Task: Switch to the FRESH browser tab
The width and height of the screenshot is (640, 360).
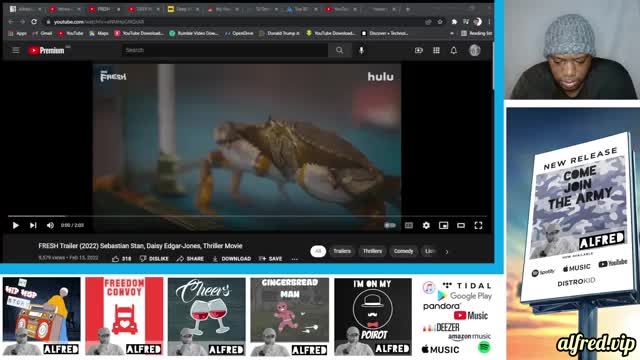Action: pyautogui.click(x=104, y=9)
